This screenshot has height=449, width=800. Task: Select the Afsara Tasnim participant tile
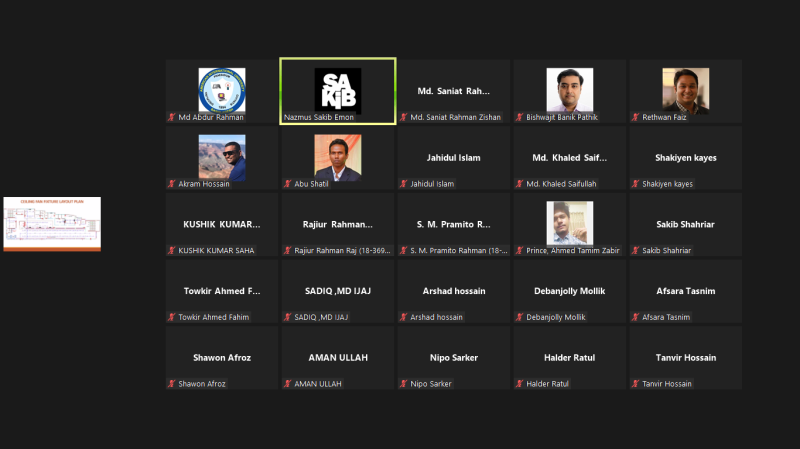point(686,291)
